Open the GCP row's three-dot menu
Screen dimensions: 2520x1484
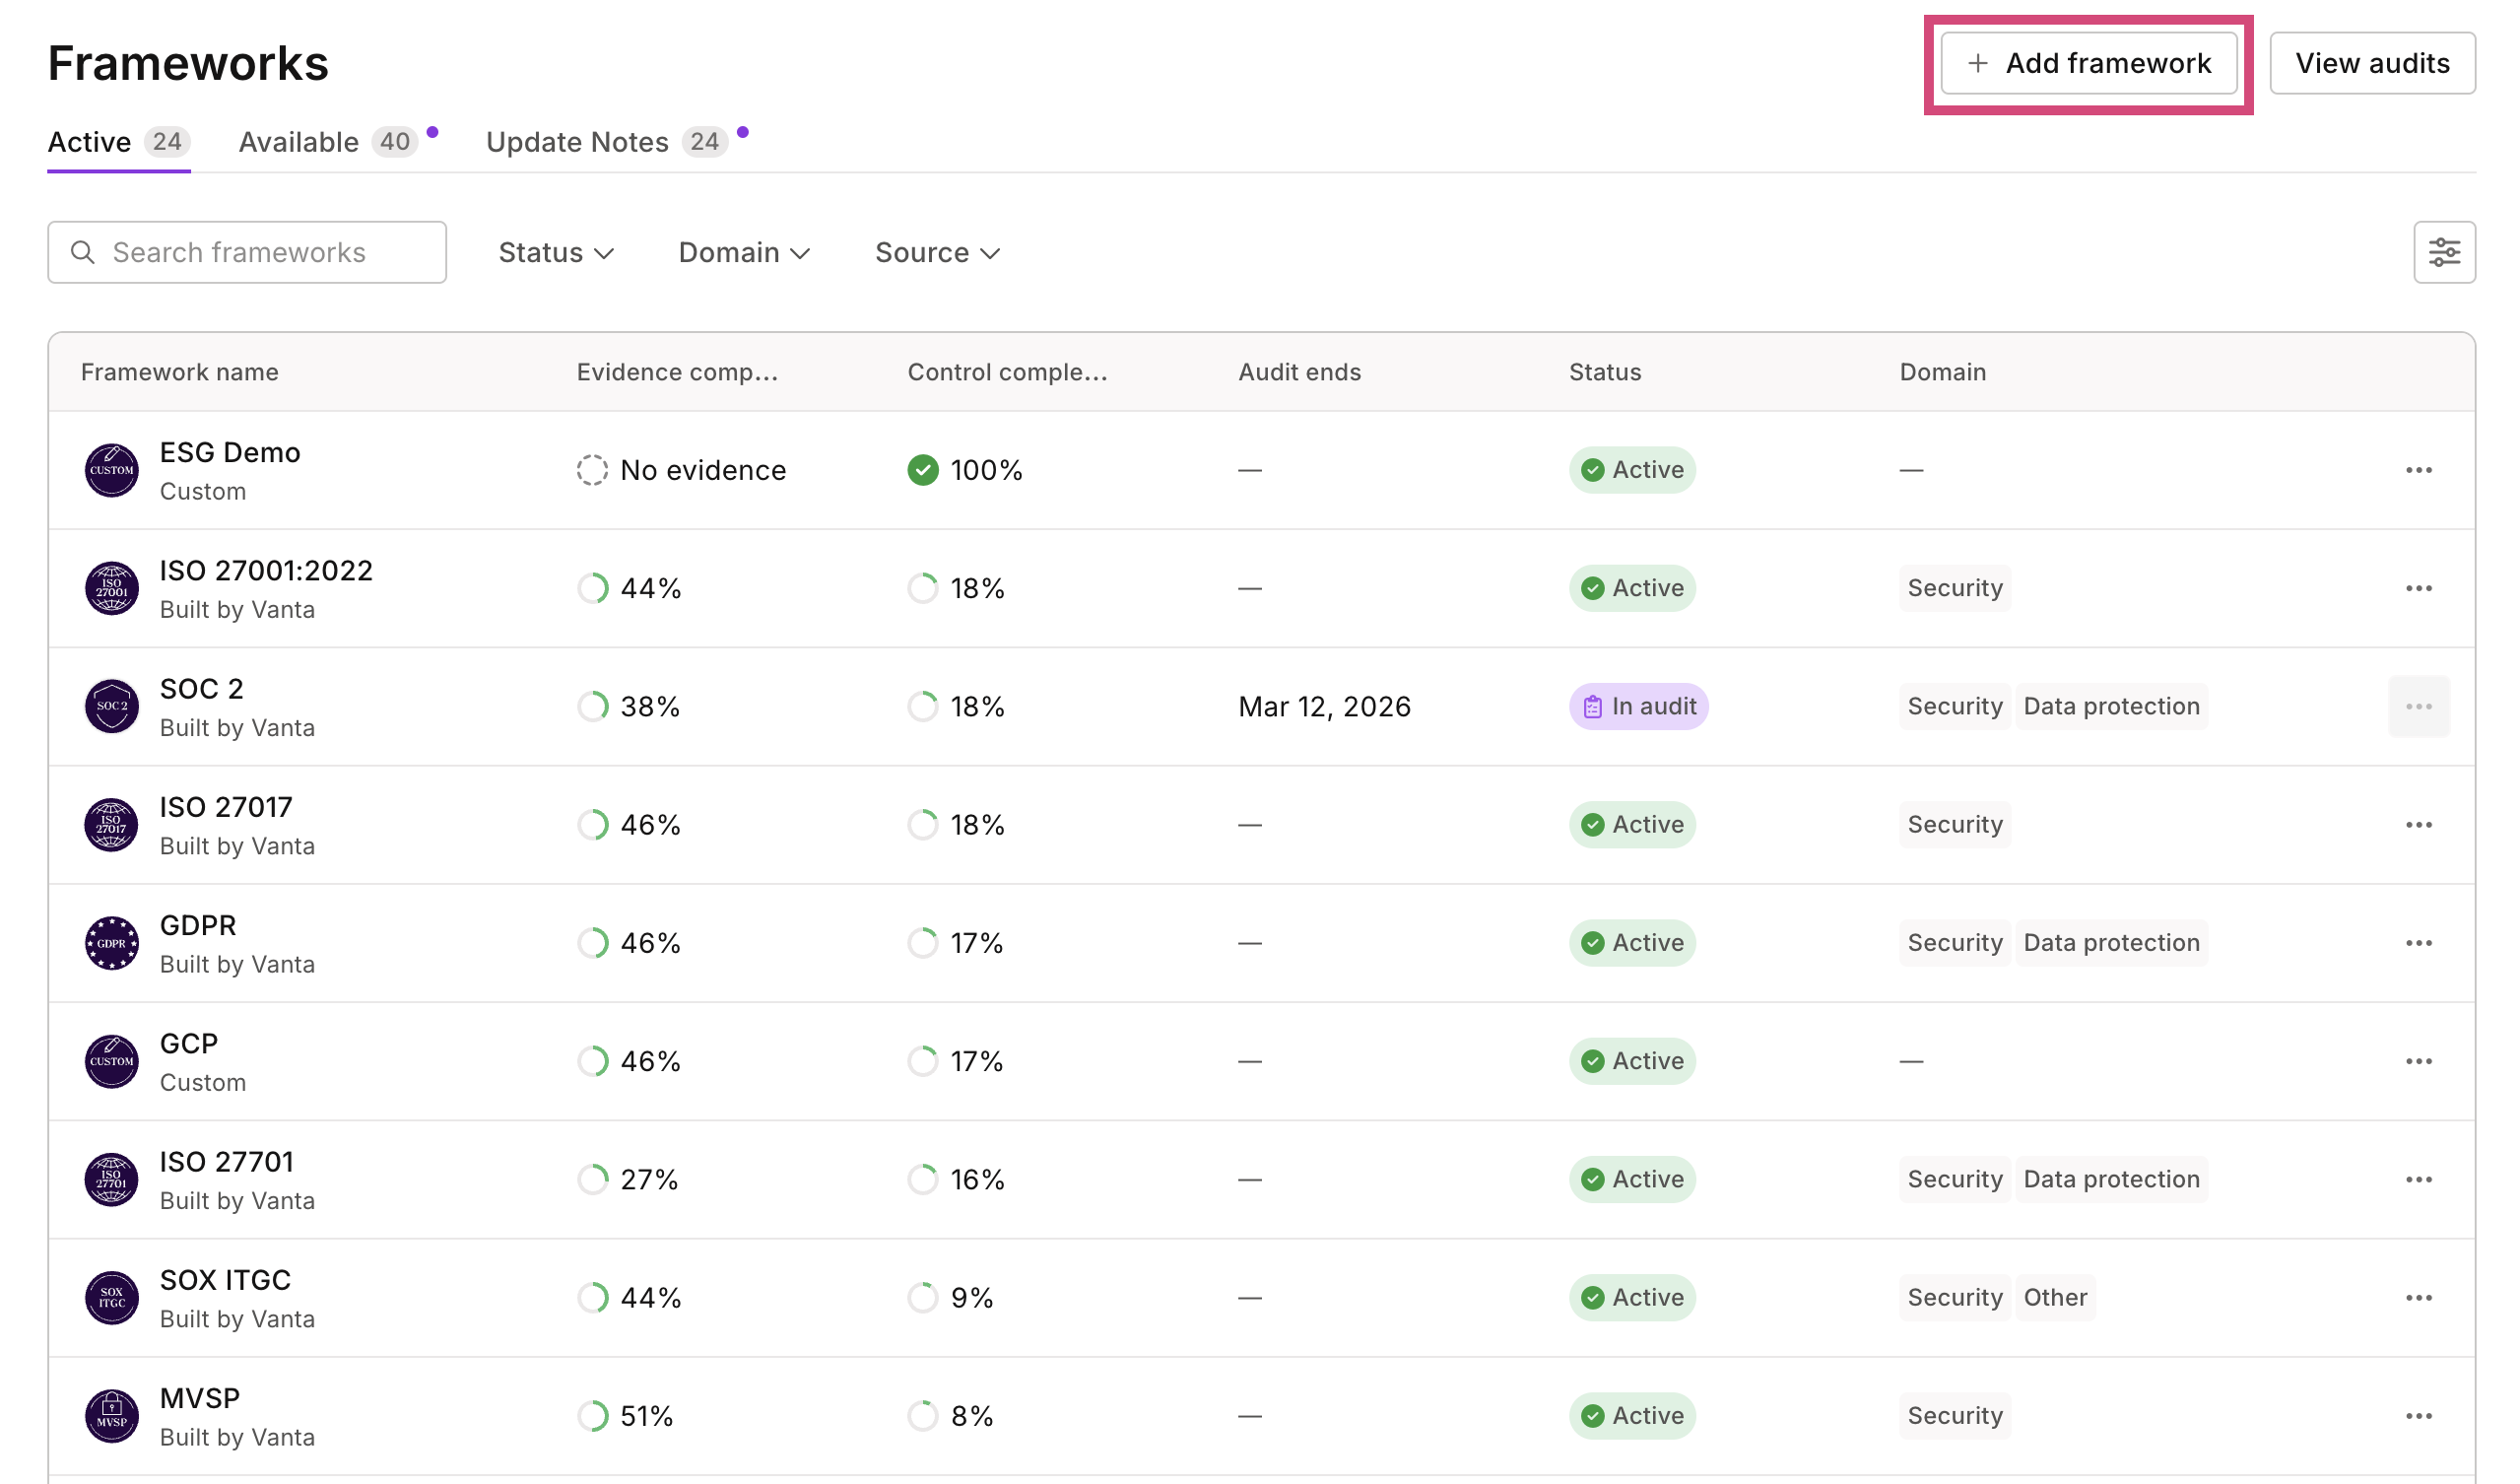click(2418, 1061)
